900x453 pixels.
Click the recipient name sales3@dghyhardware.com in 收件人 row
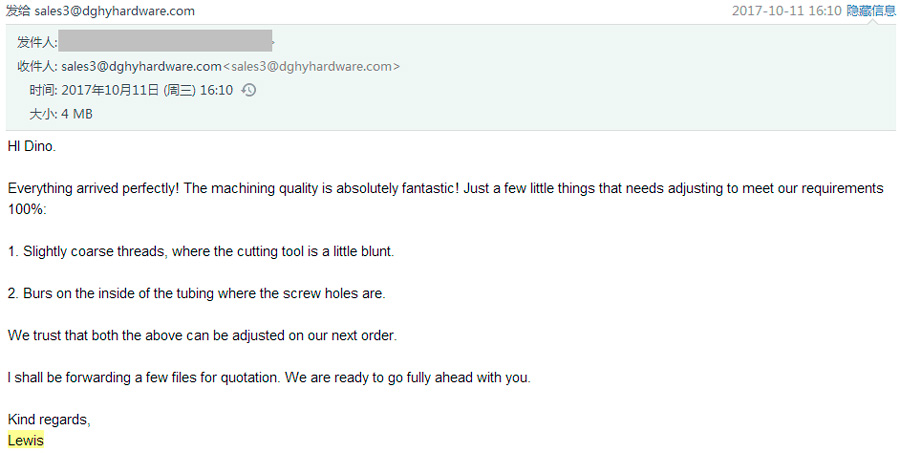pos(141,66)
